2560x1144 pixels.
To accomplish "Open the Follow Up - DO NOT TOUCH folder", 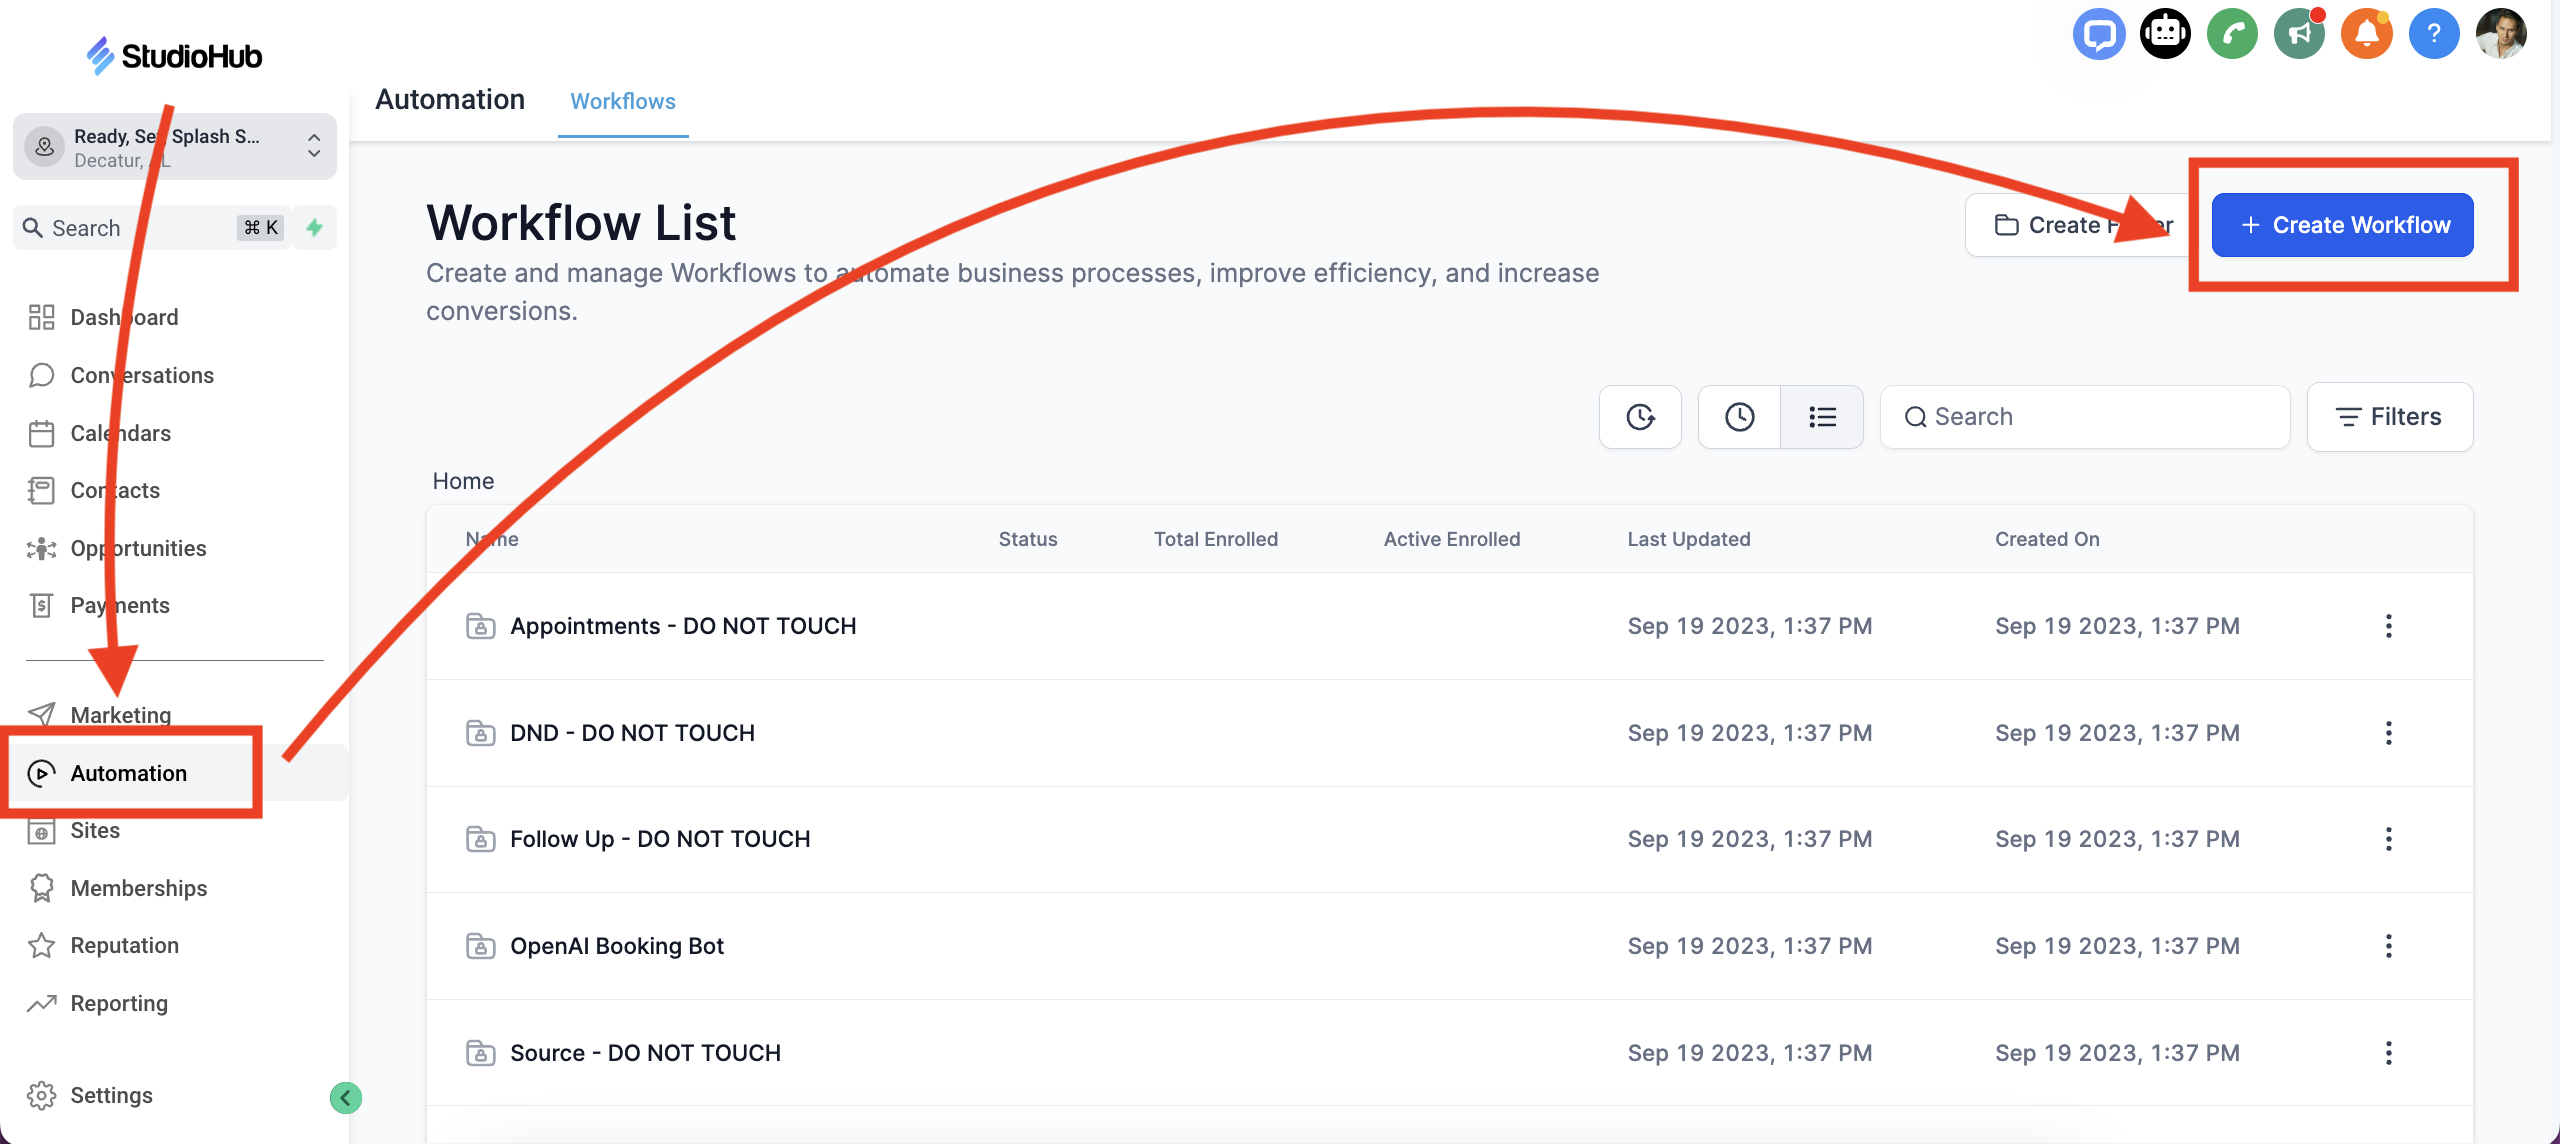I will point(660,839).
